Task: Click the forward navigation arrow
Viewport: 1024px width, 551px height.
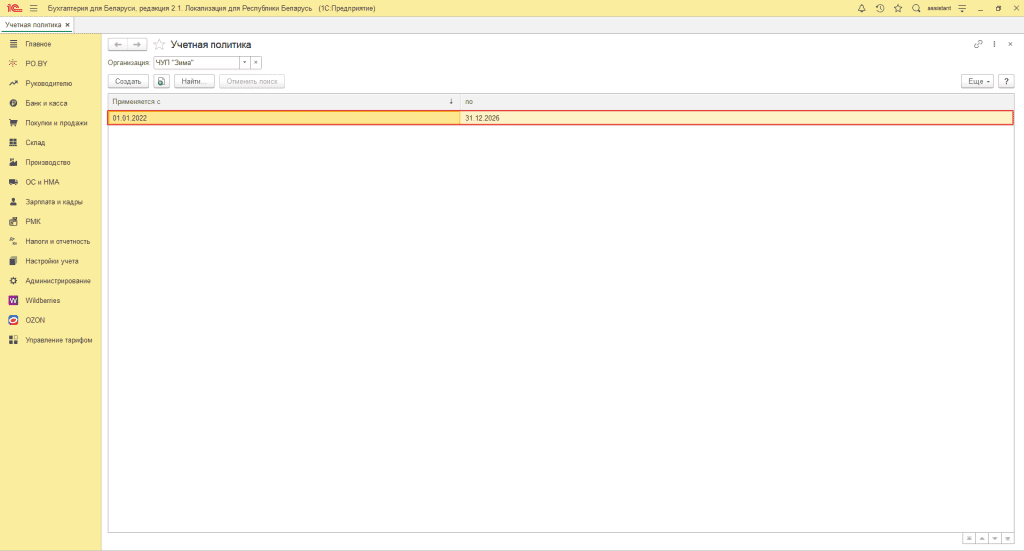Action: (x=137, y=45)
